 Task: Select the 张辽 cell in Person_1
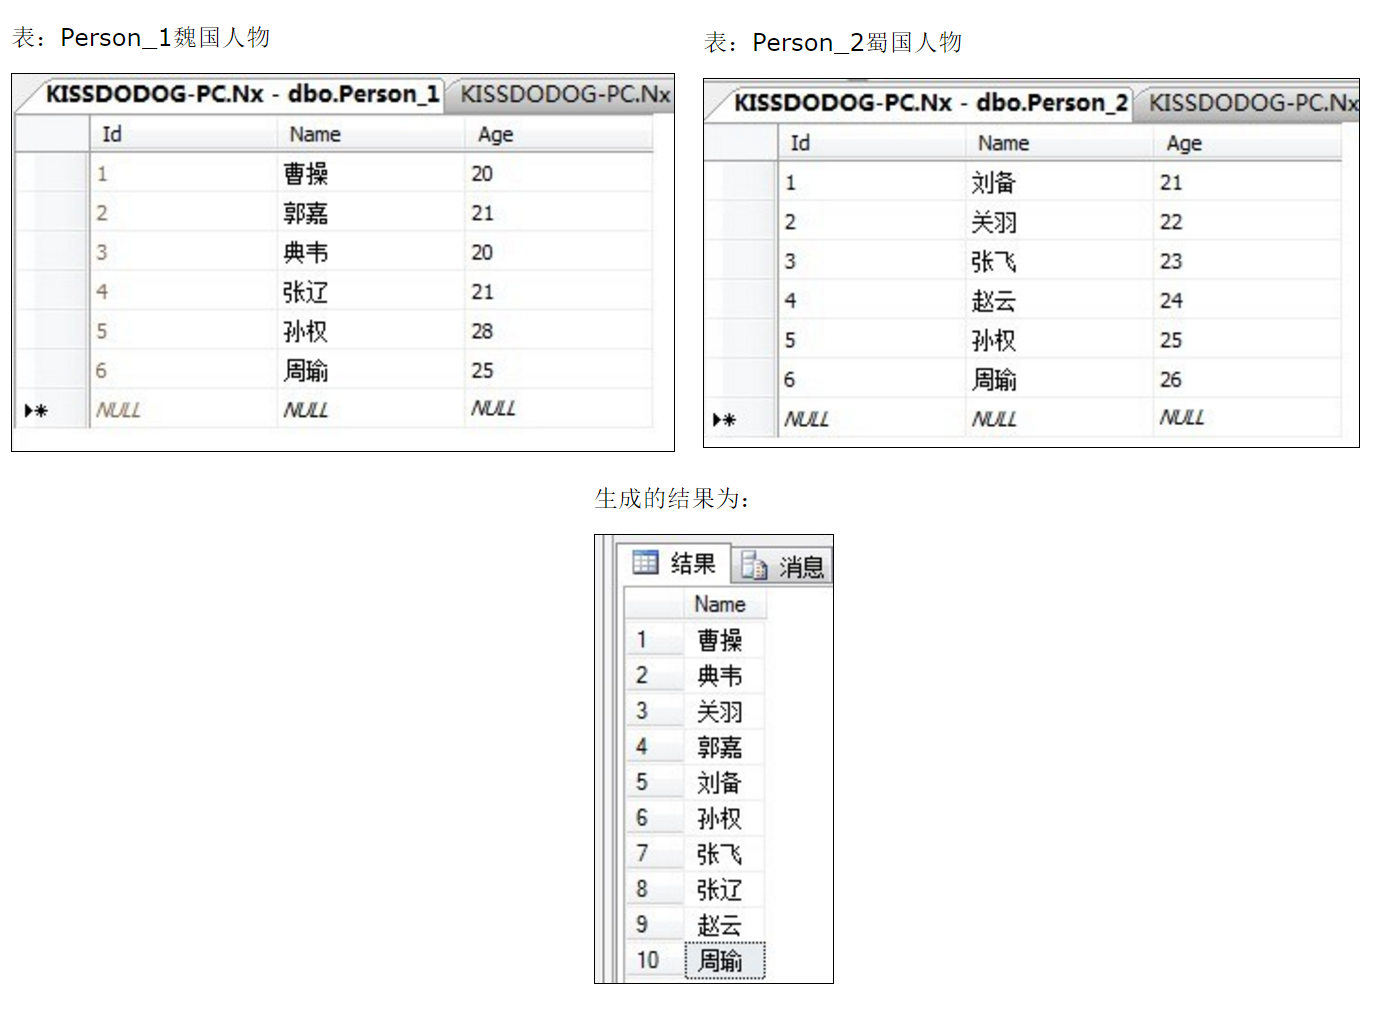click(371, 292)
